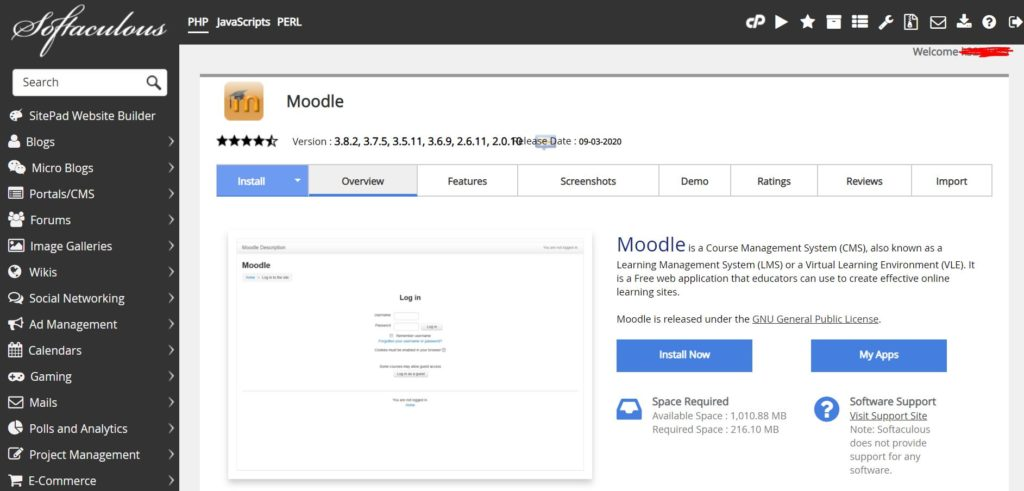This screenshot has height=491, width=1024.
Task: Select the PHP scripts menu
Action: (x=198, y=22)
